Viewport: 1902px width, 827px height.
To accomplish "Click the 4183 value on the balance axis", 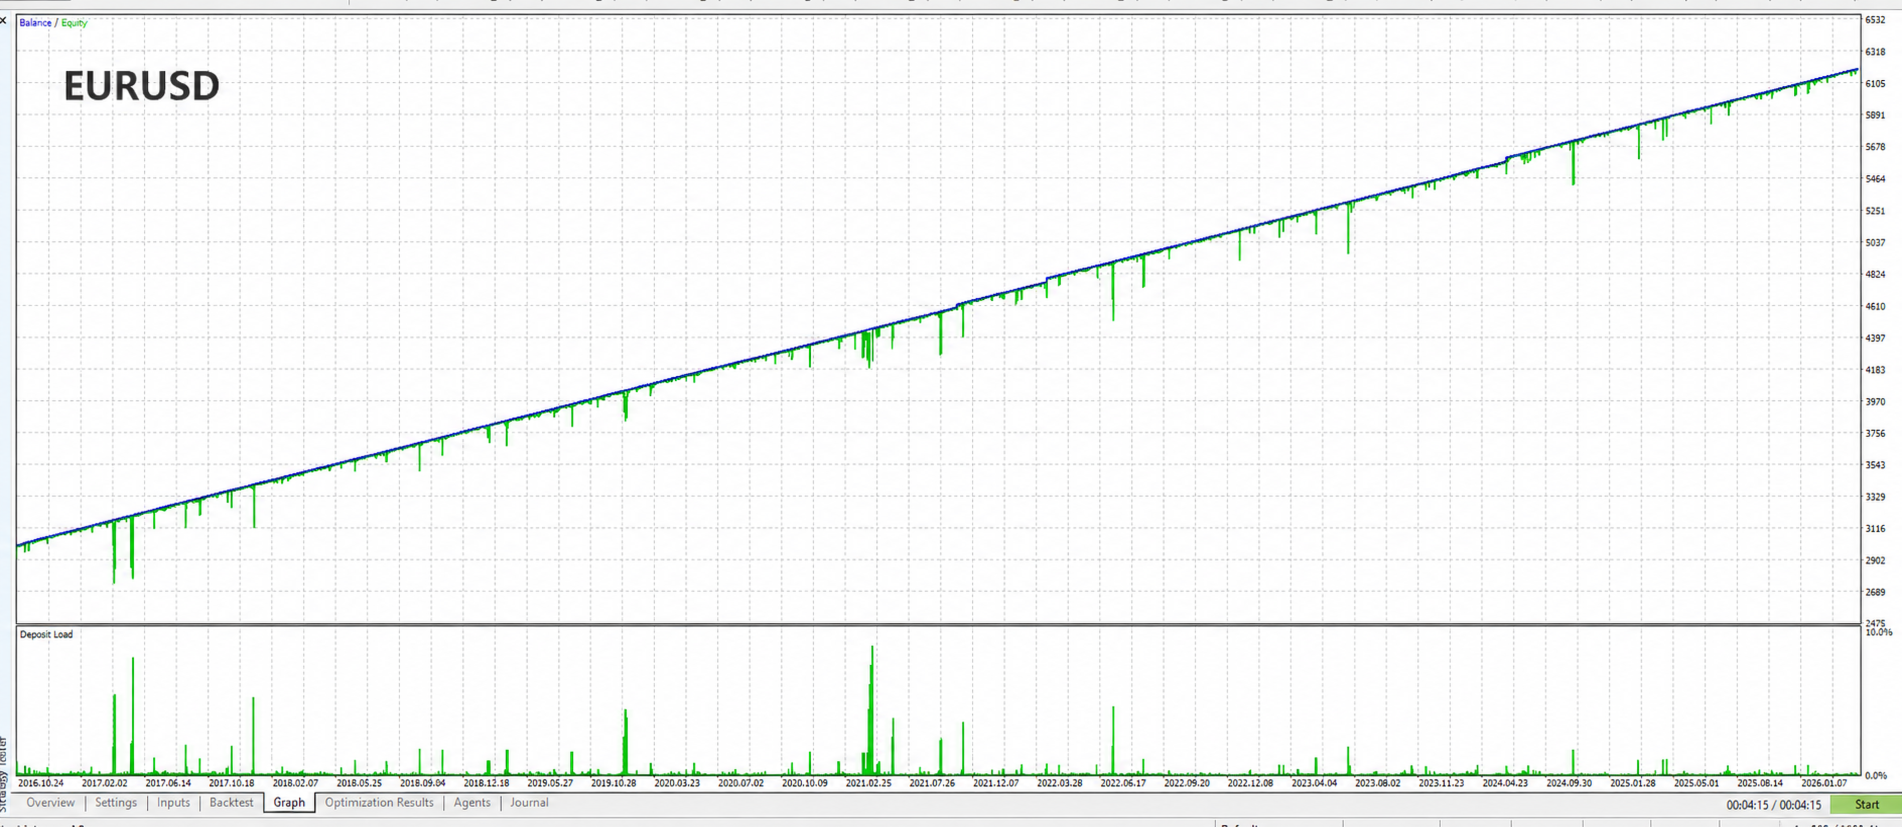I will 1875,370.
